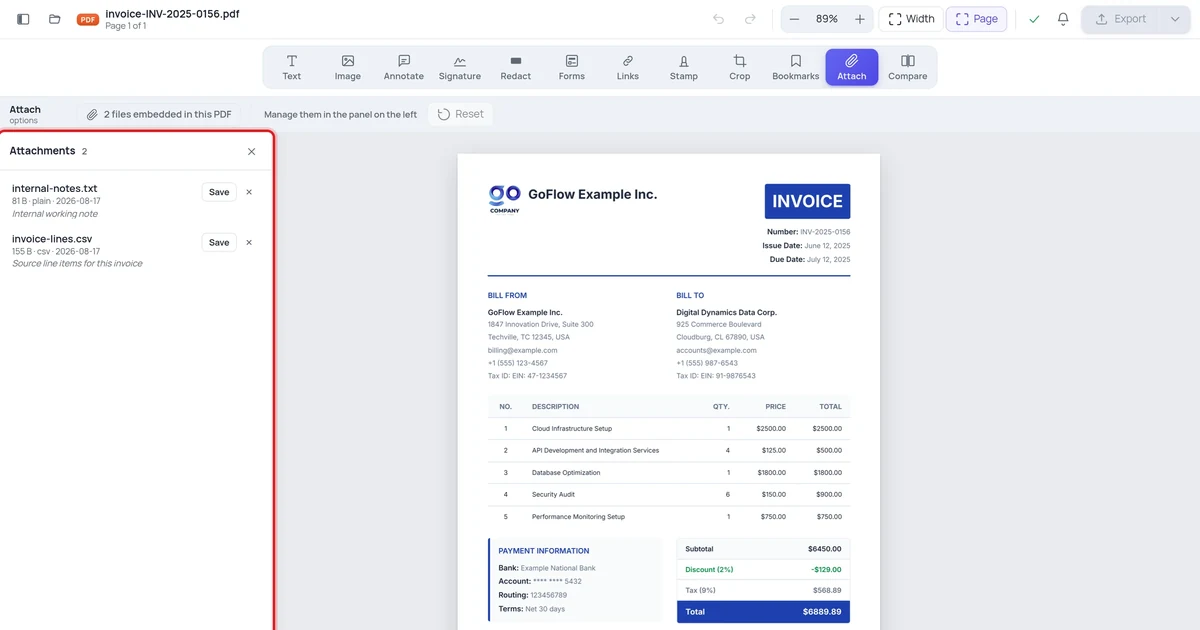
Task: Save invoice-lines.csv attachment
Action: 219,242
